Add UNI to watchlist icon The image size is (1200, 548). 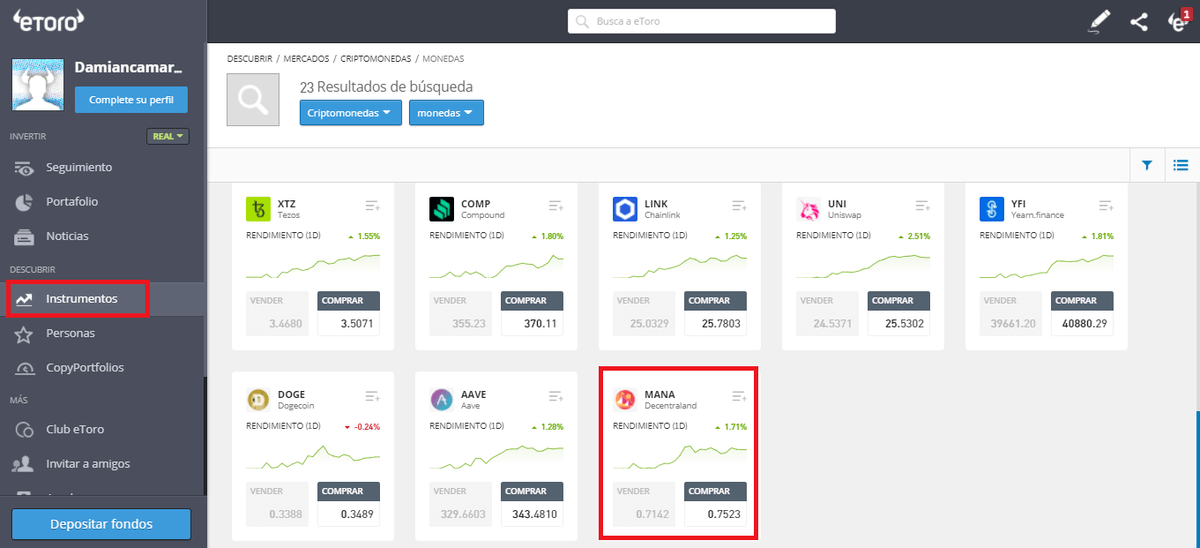pyautogui.click(x=923, y=205)
